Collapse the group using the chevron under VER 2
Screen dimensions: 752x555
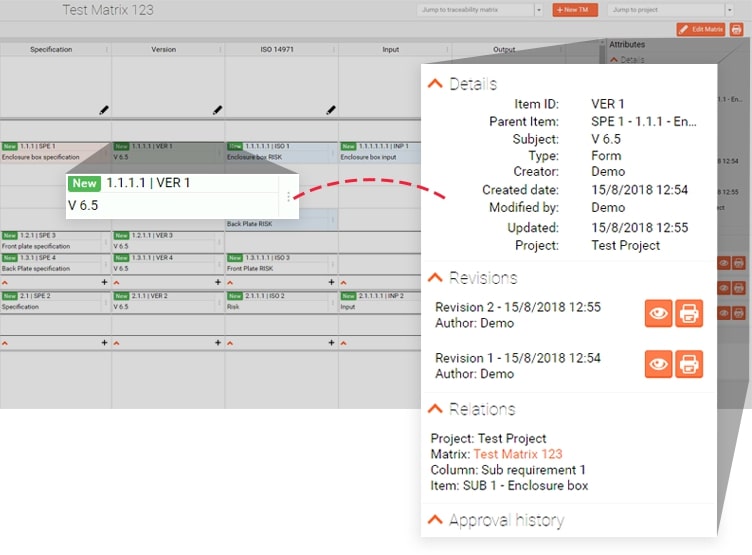click(117, 343)
